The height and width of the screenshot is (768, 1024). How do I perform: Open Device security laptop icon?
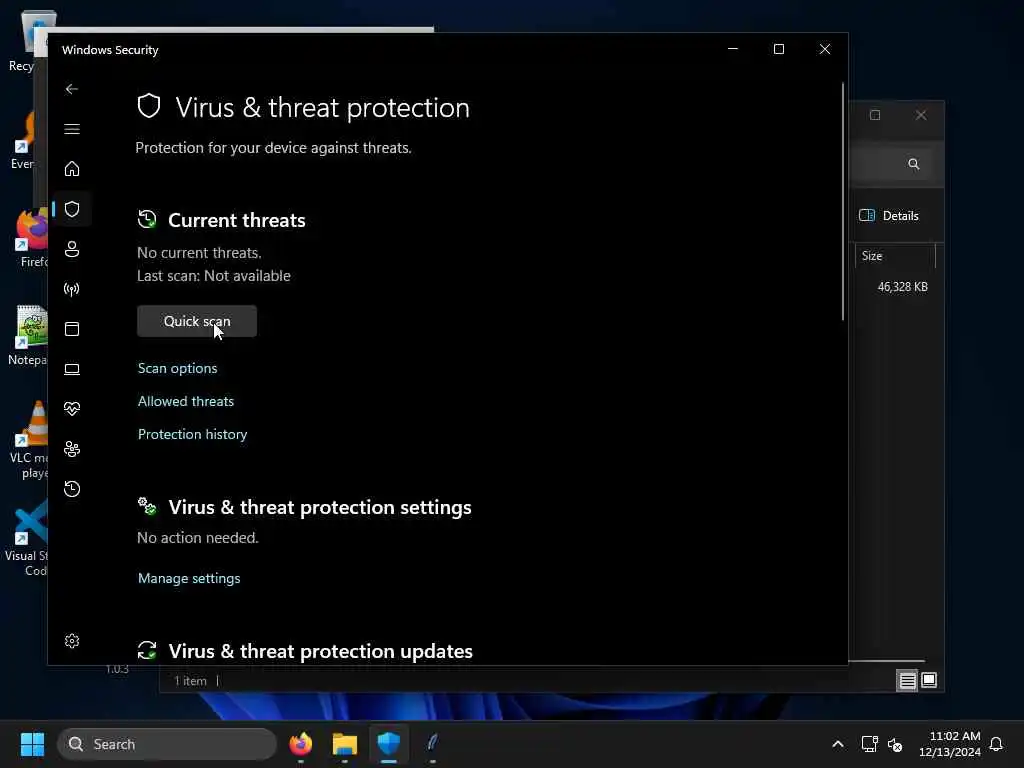pyautogui.click(x=72, y=369)
